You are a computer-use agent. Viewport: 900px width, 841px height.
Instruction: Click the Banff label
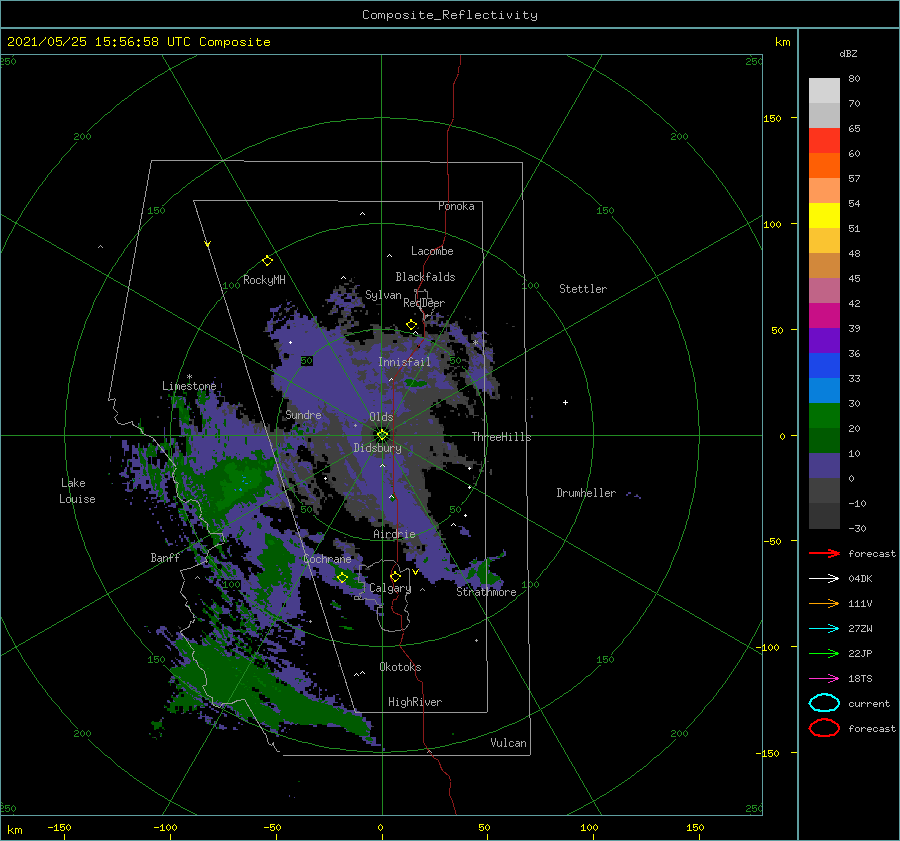pyautogui.click(x=165, y=558)
